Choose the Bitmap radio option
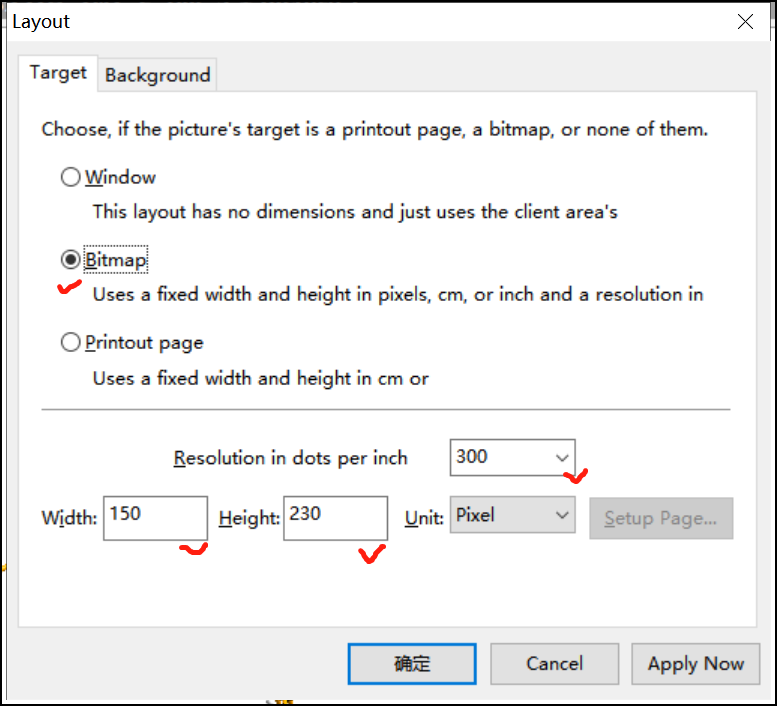 pyautogui.click(x=71, y=260)
